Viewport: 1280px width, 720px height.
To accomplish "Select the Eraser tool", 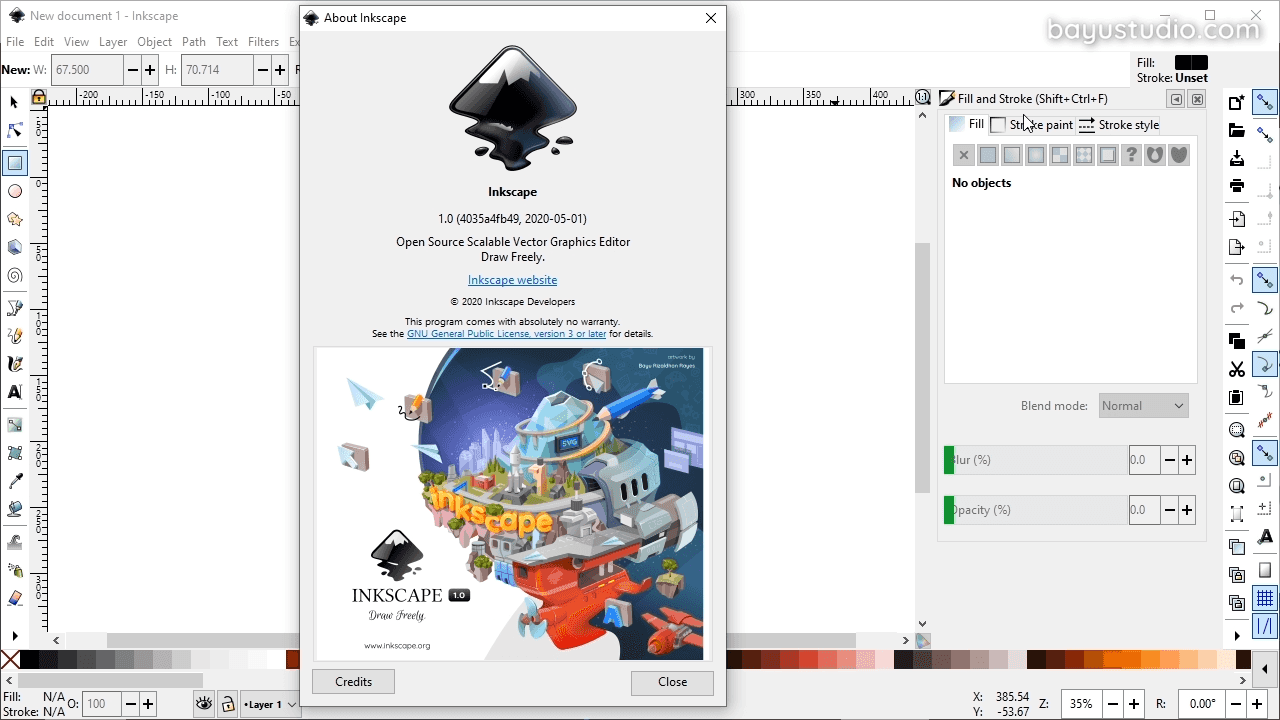I will (x=14, y=598).
